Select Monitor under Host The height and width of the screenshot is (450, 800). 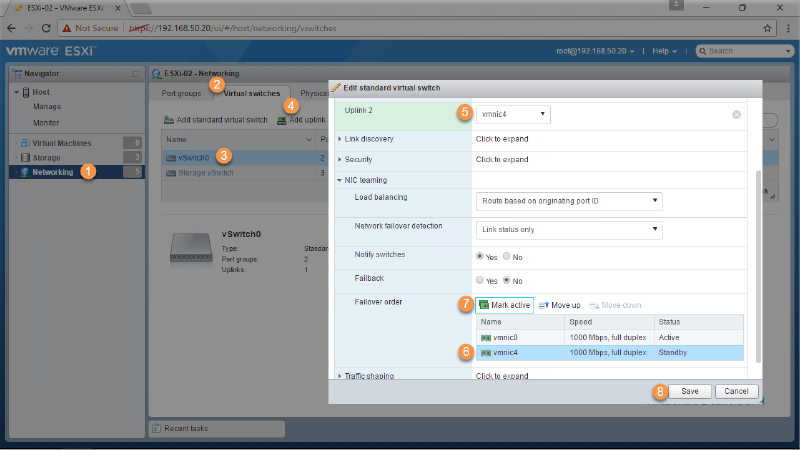46,123
